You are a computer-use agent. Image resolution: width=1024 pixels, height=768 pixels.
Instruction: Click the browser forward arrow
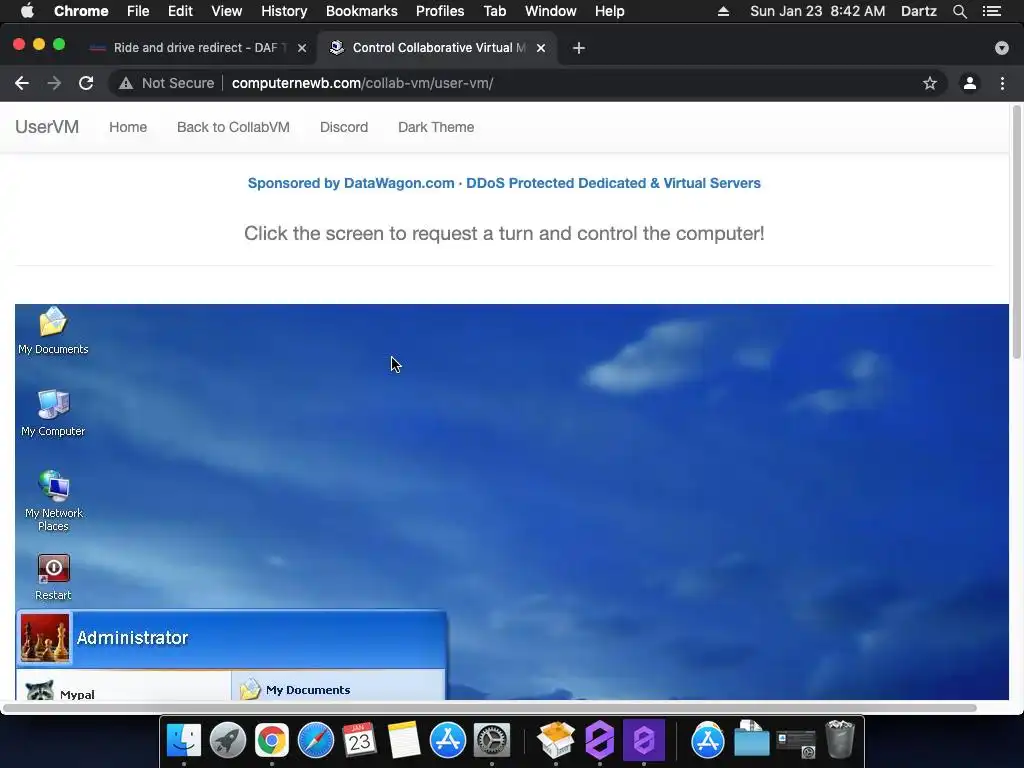point(54,83)
